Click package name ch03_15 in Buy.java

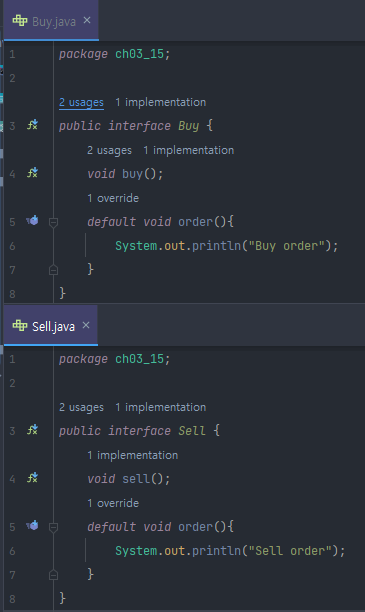tap(139, 54)
